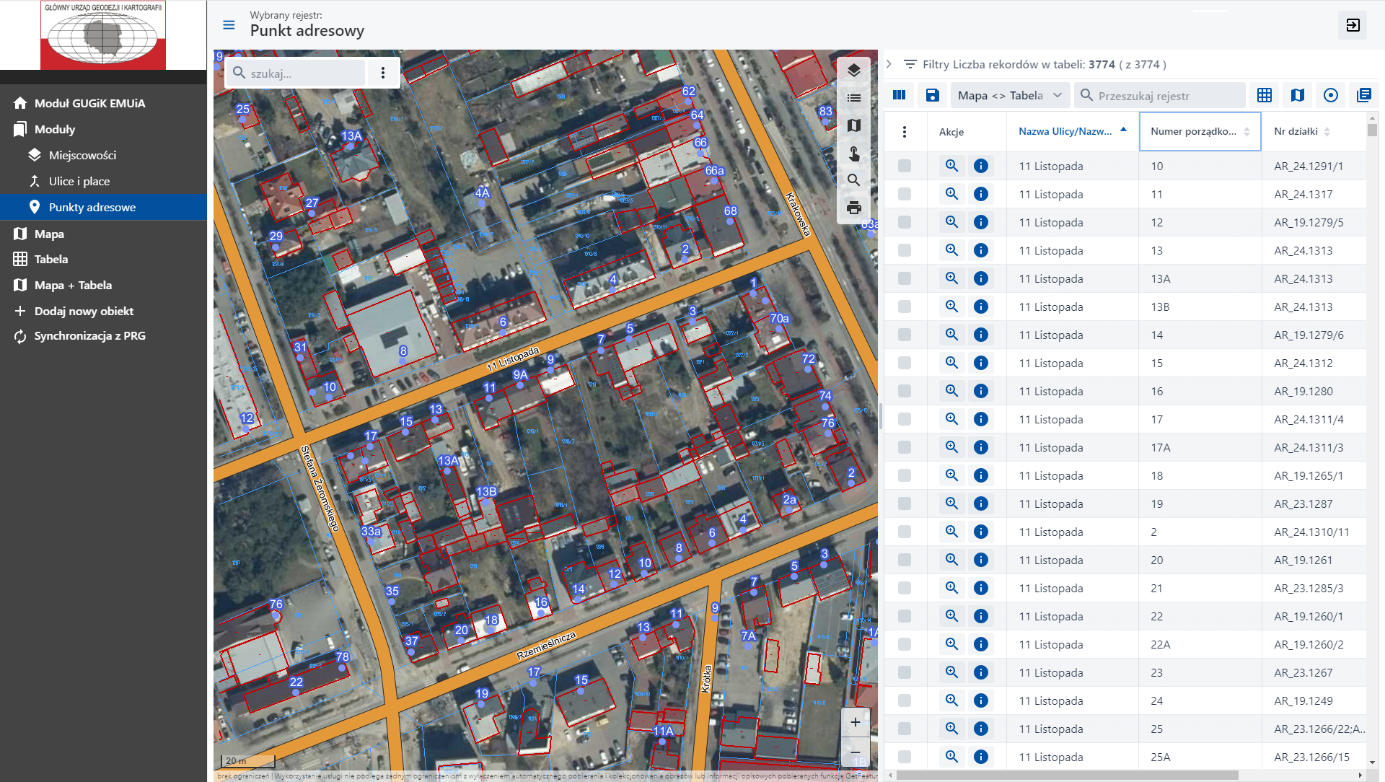The width and height of the screenshot is (1385, 782).
Task: Click the column layout icon in table toolbar
Action: (899, 95)
